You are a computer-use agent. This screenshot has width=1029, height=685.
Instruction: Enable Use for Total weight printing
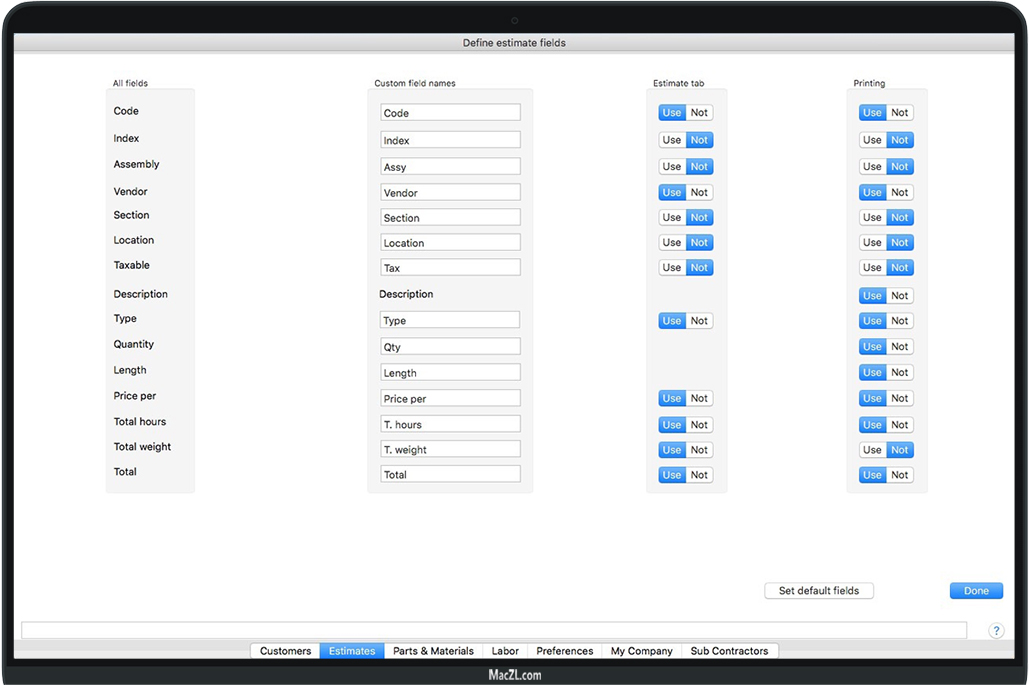(872, 450)
